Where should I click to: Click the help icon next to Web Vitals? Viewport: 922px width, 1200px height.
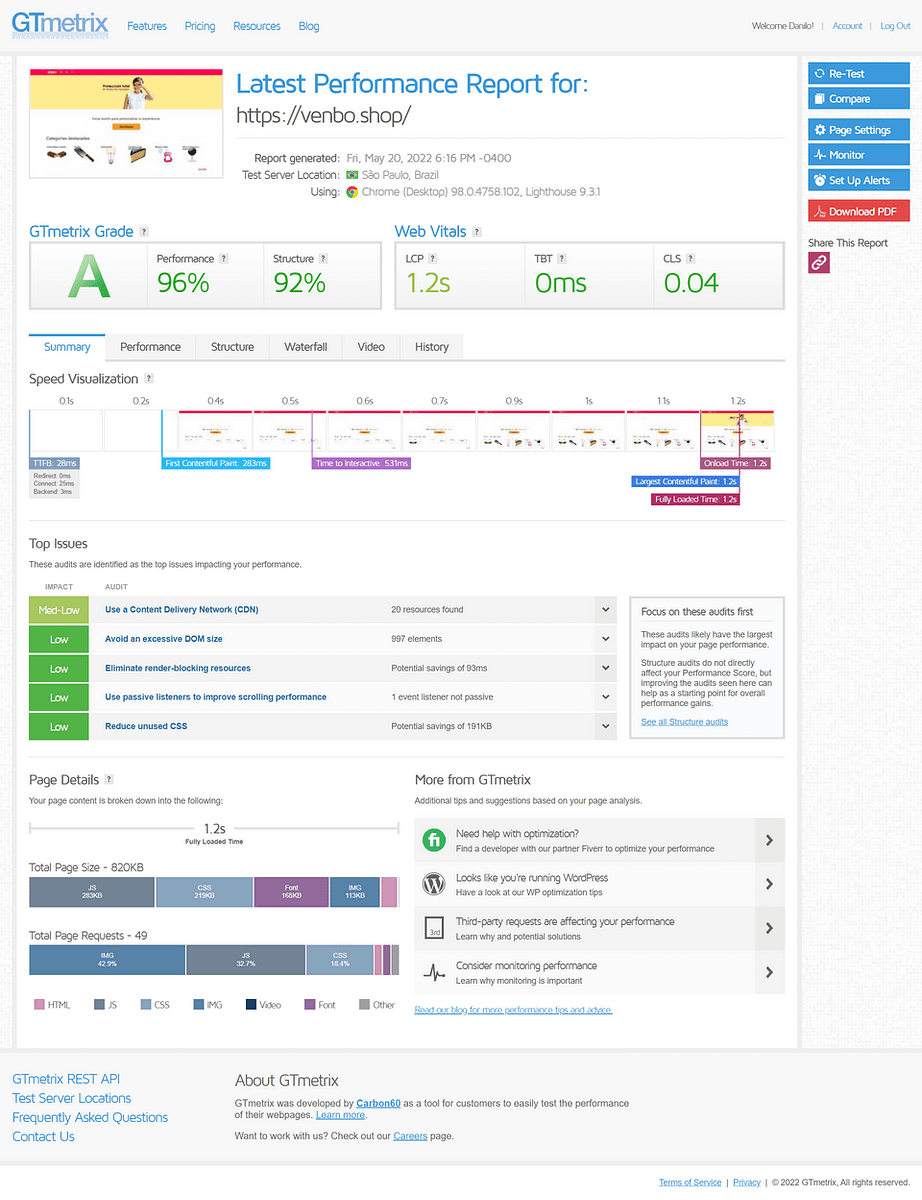click(477, 232)
